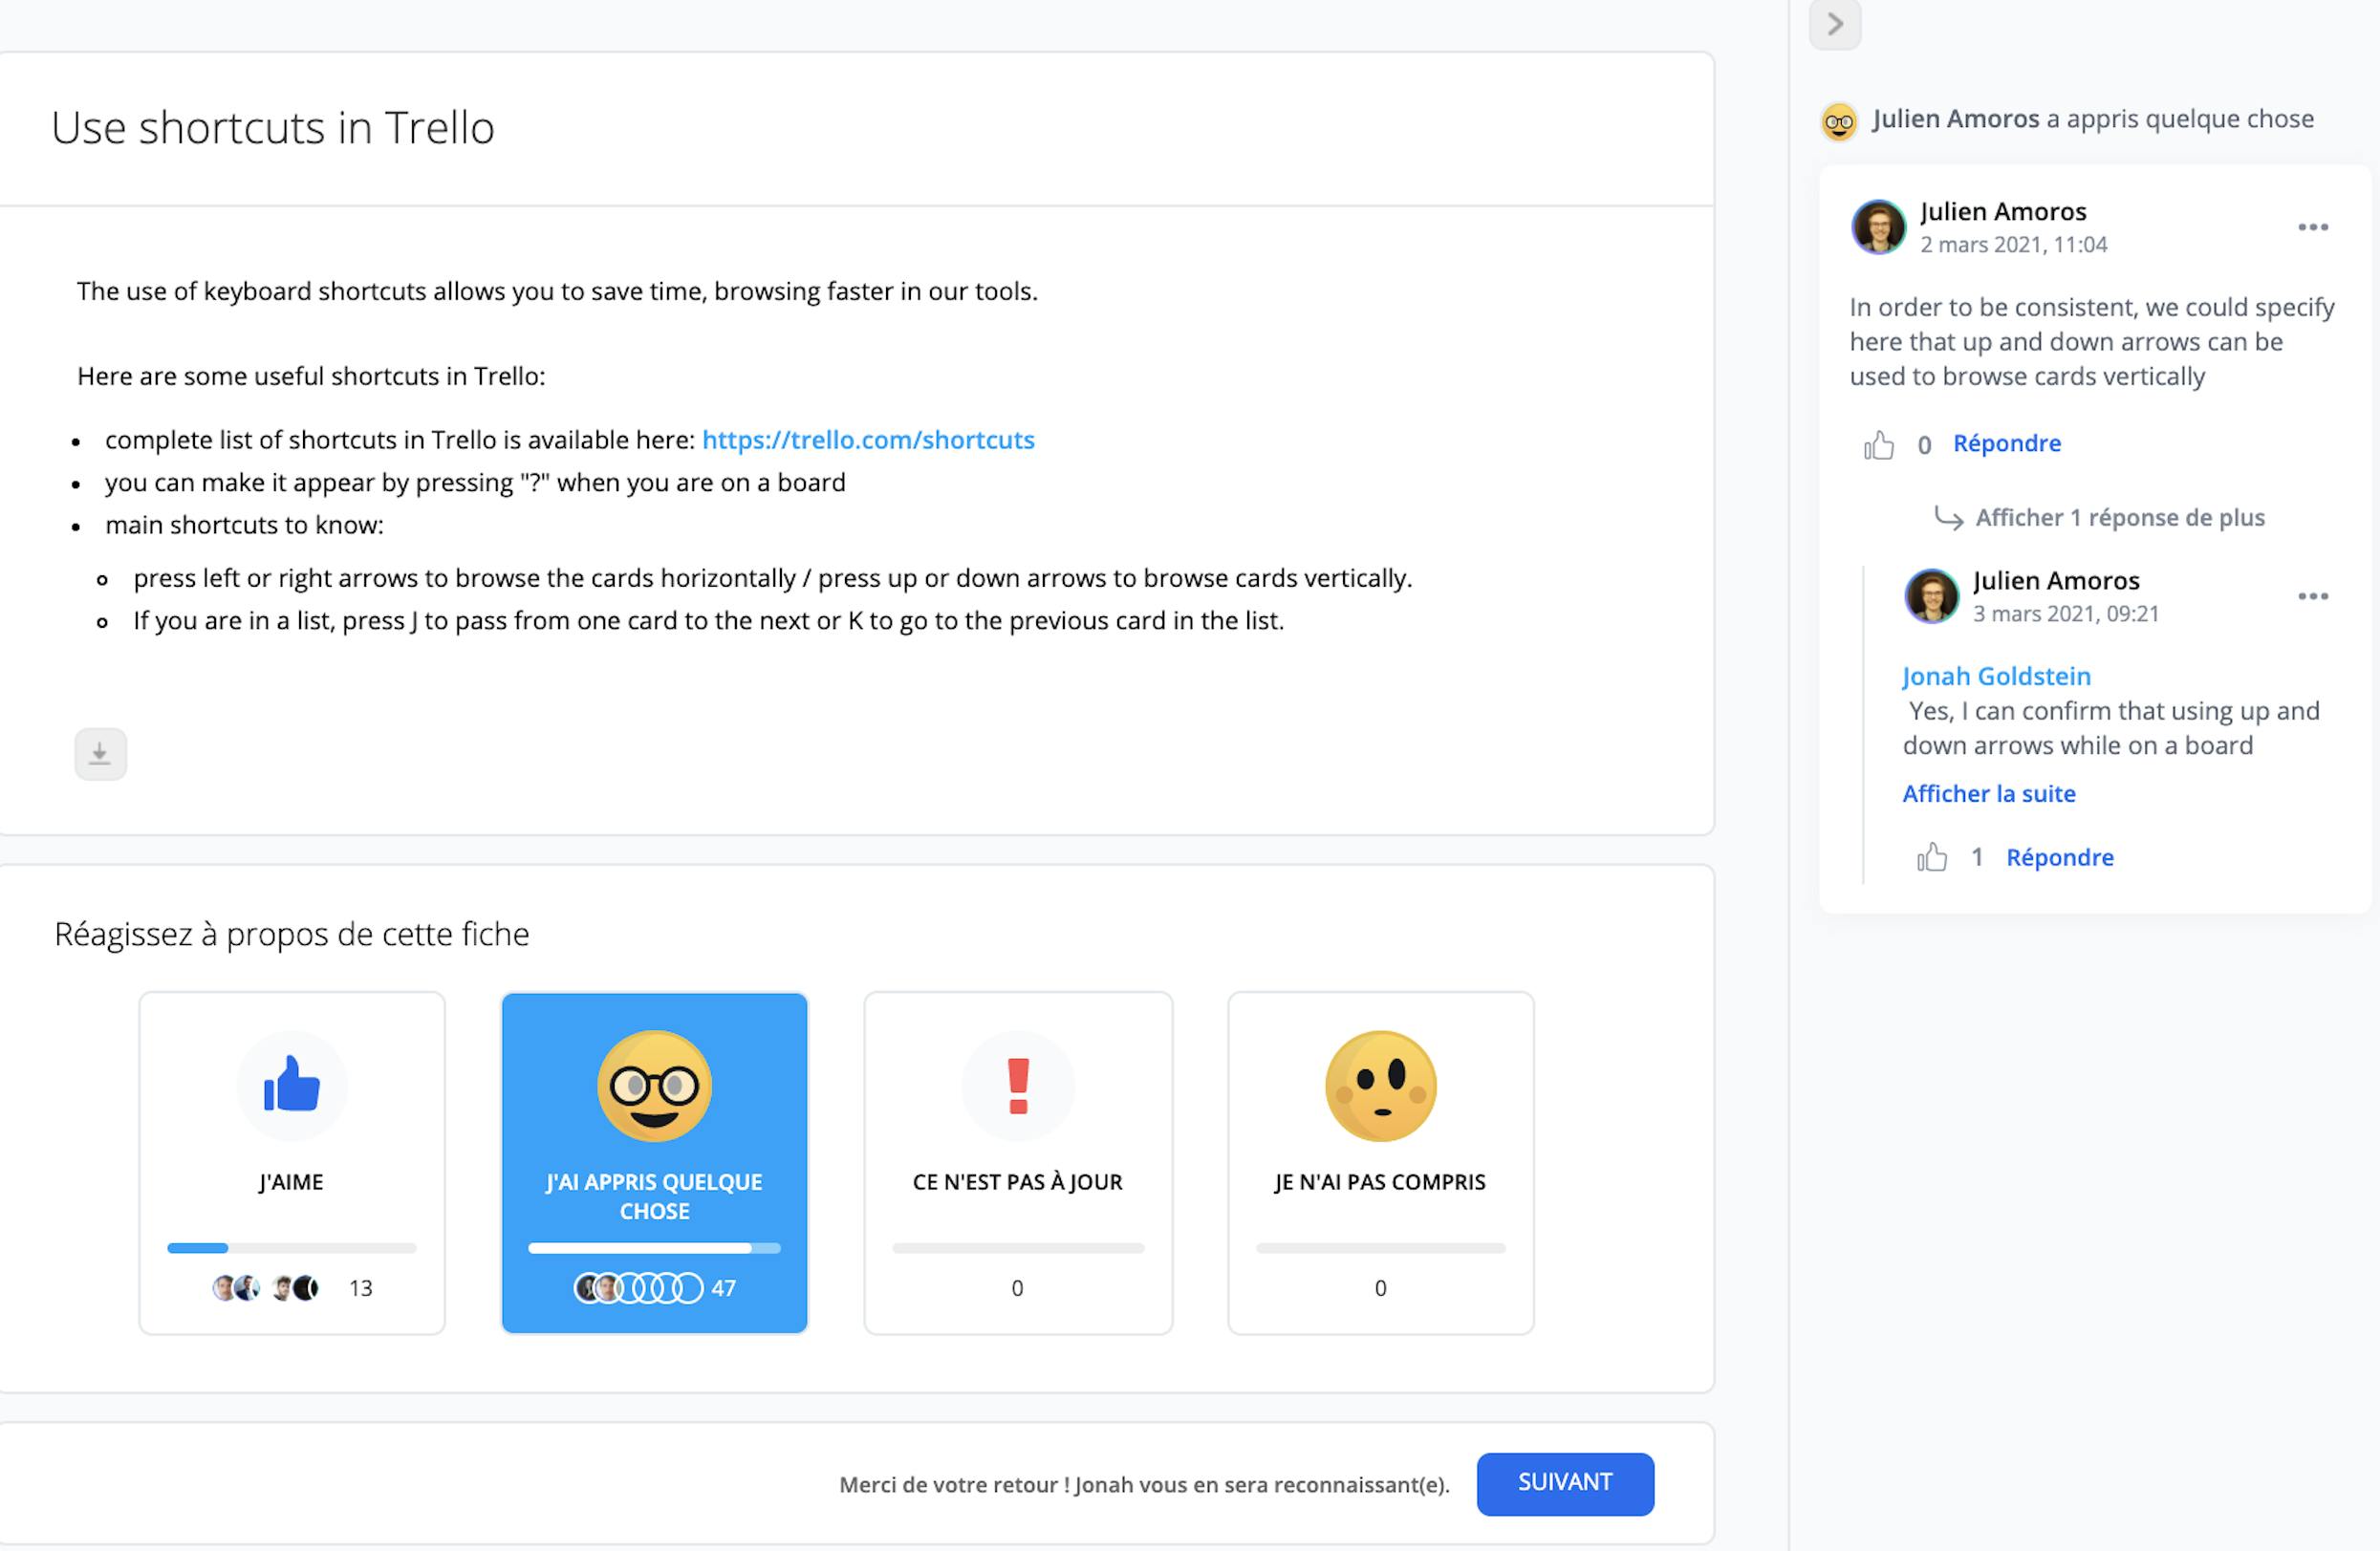2380x1551 pixels.
Task: Click Répondre under the 2 mars comment
Action: pyautogui.click(x=2007, y=444)
